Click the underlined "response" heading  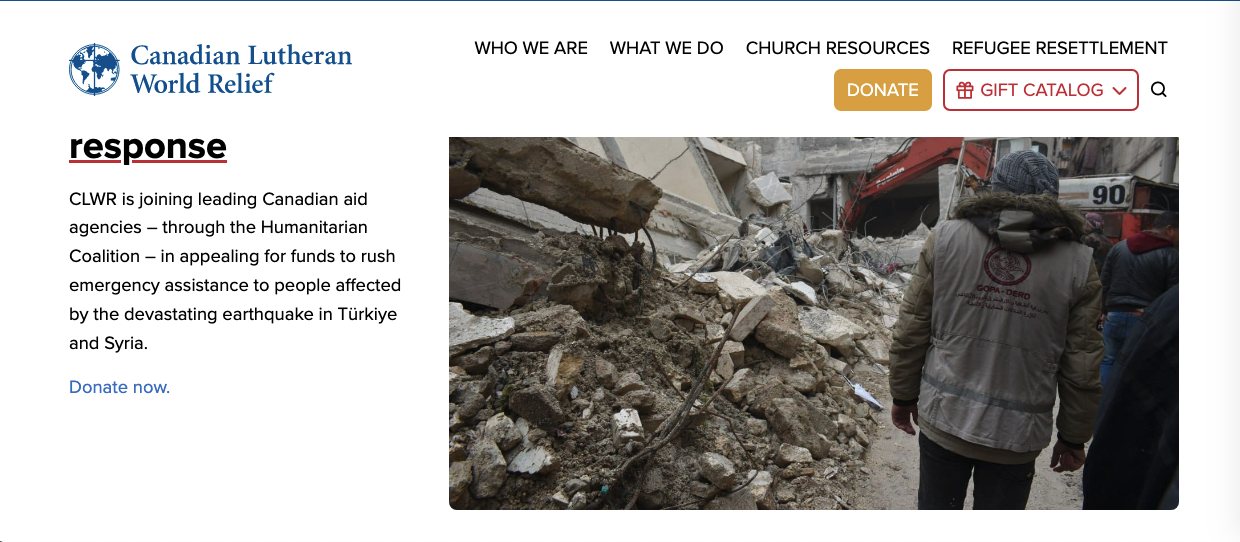[148, 147]
